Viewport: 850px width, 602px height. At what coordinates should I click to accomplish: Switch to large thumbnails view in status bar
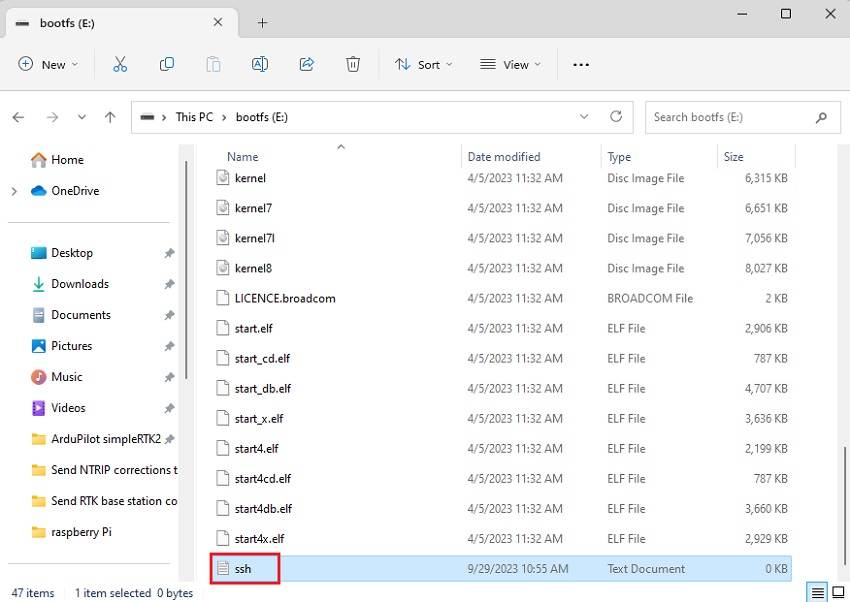click(x=836, y=593)
